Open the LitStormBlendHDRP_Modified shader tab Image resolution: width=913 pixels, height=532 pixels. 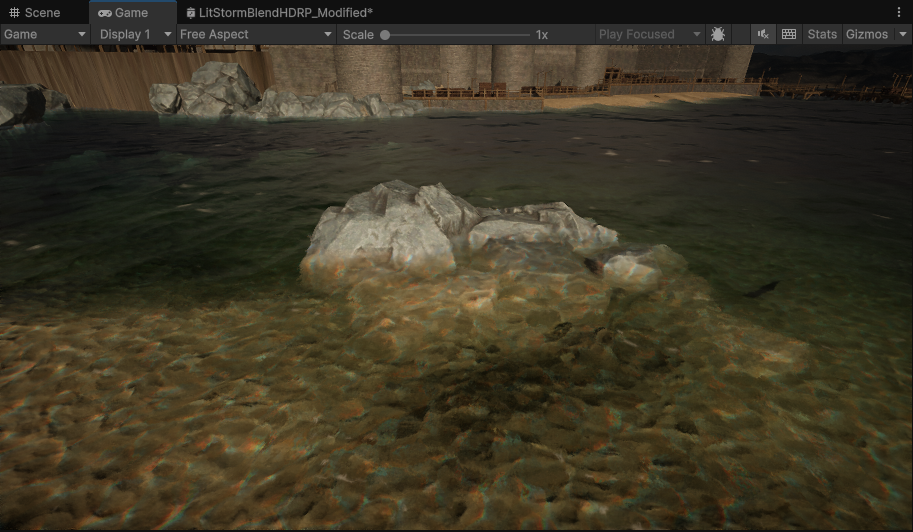coord(279,13)
